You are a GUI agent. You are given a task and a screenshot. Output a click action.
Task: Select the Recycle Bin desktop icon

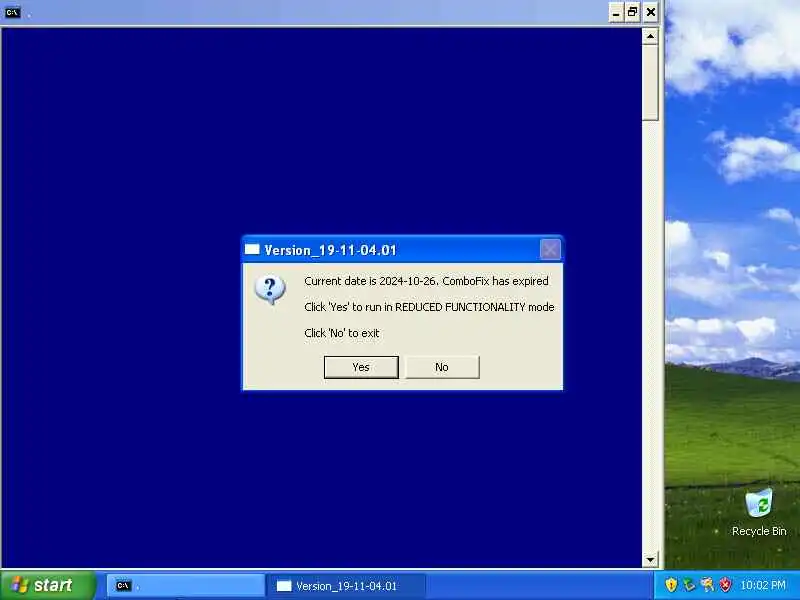[x=759, y=512]
